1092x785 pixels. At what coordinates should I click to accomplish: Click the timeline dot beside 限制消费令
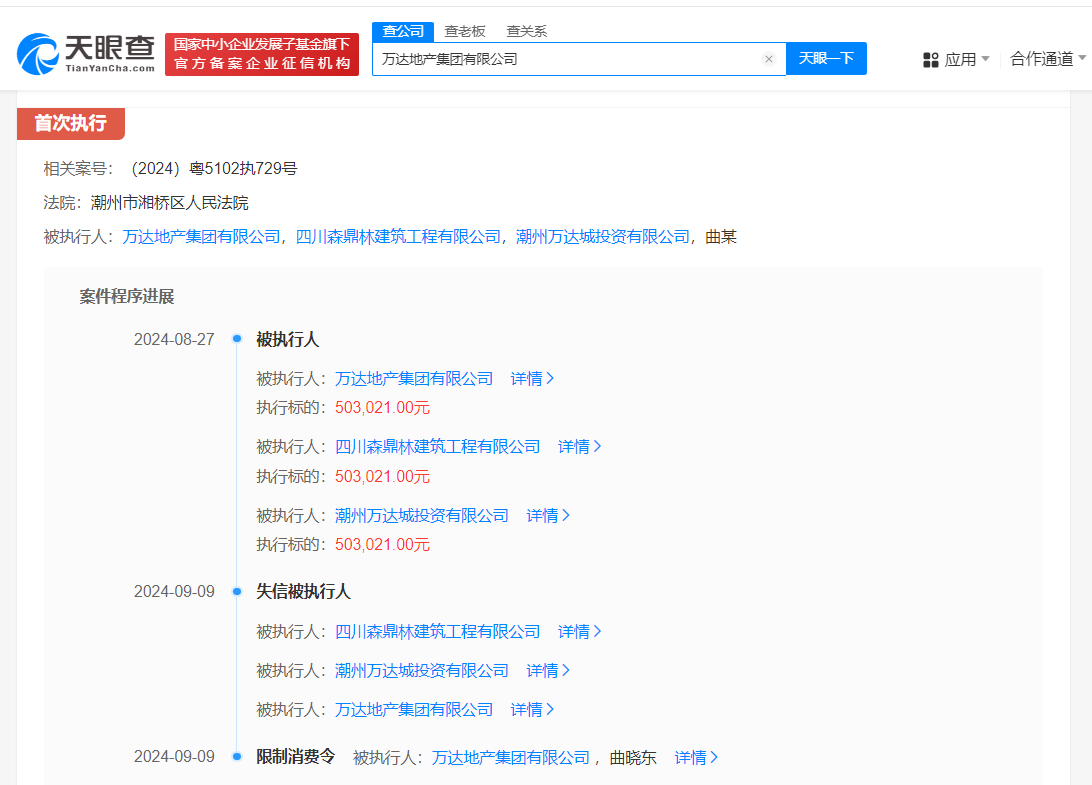(236, 756)
